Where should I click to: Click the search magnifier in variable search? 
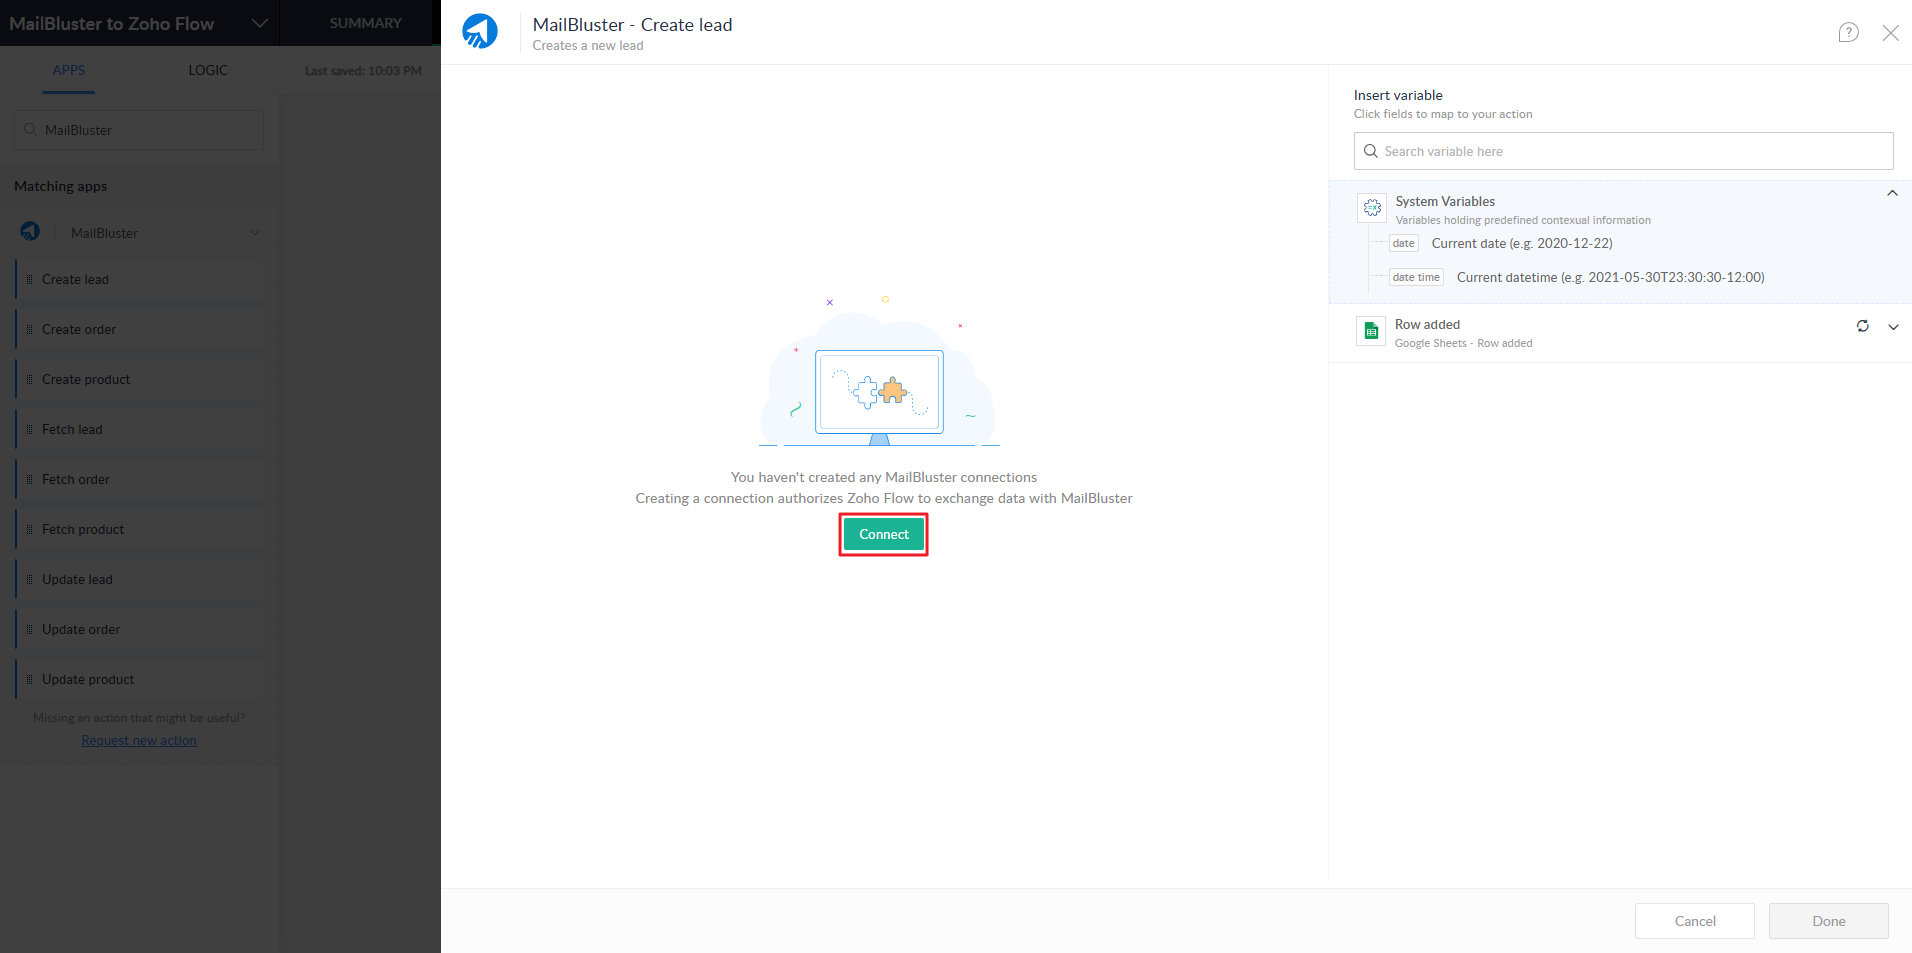coord(1371,151)
